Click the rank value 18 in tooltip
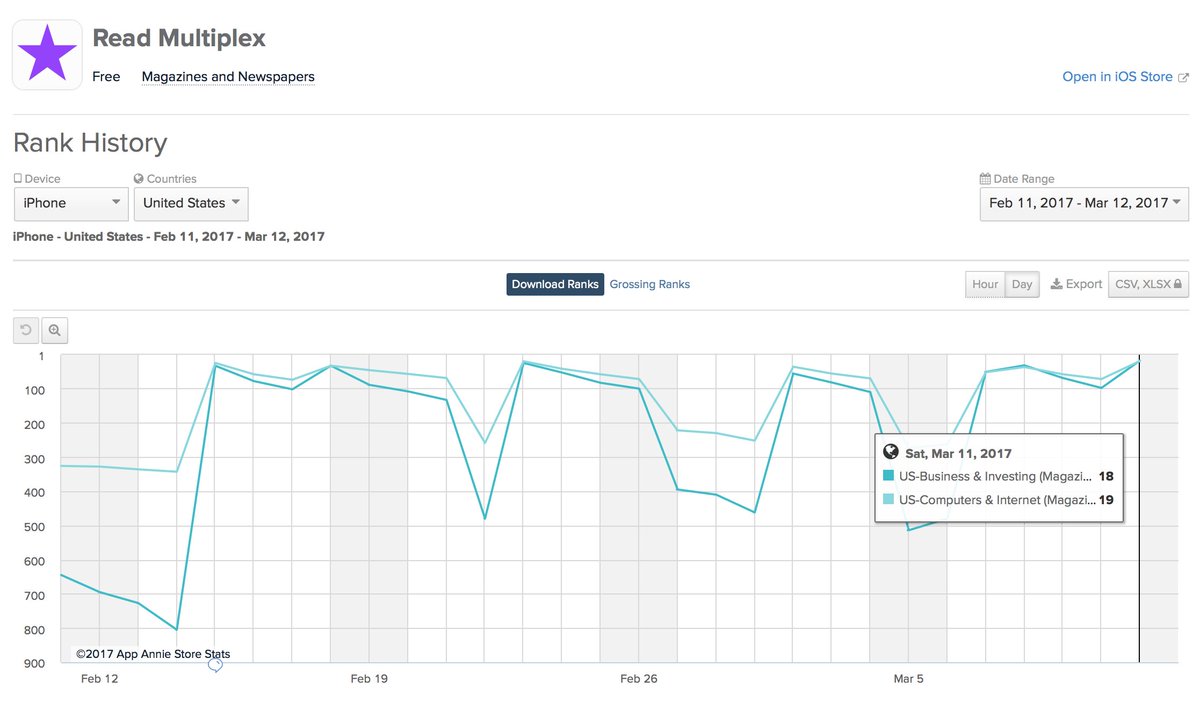Screen dimensions: 1200x702 (x=1106, y=476)
